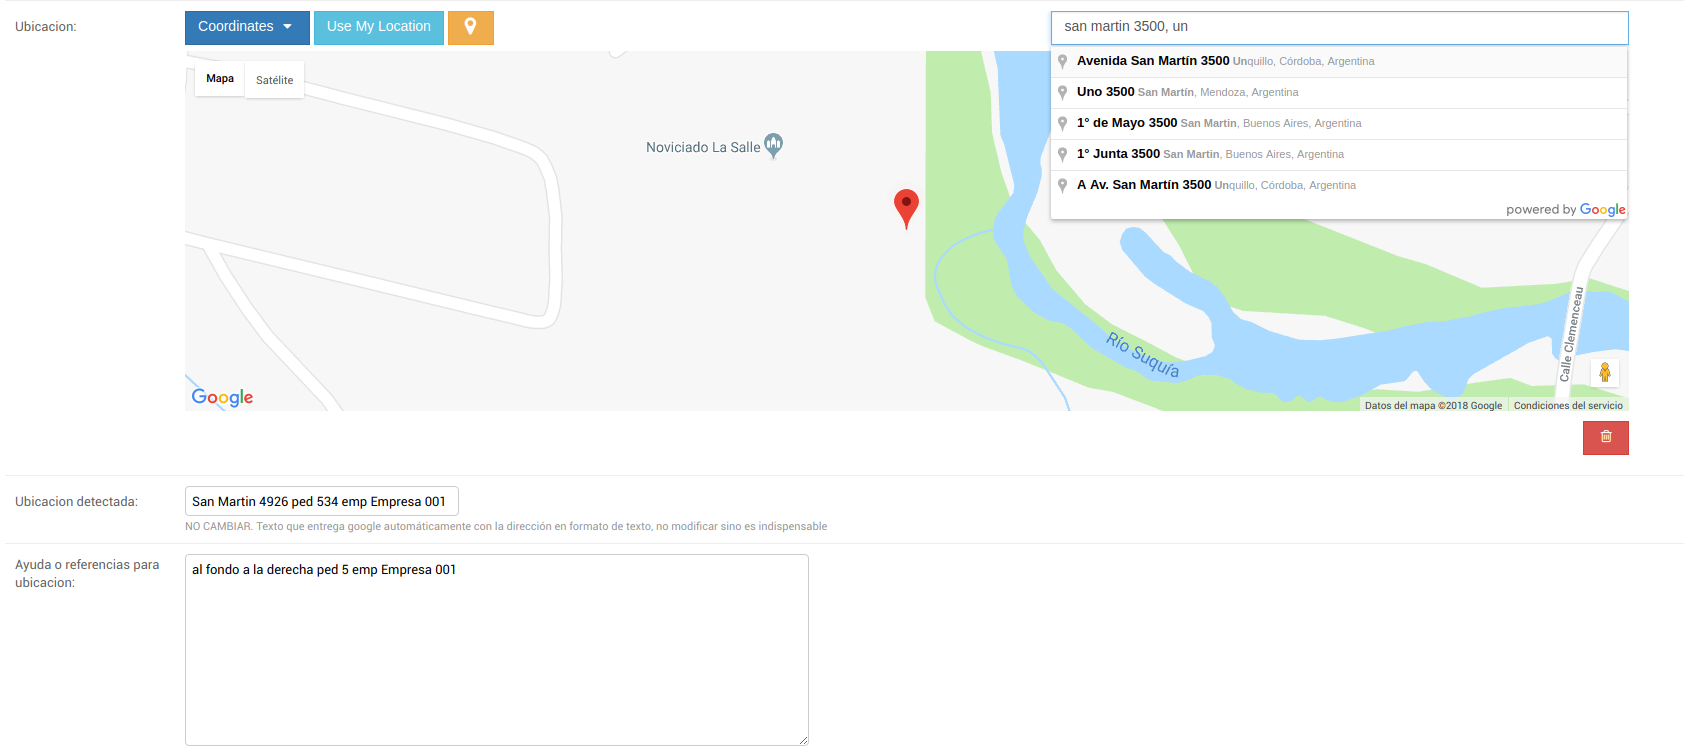Click pin icon beside 1° Junta 3500

pos(1063,154)
